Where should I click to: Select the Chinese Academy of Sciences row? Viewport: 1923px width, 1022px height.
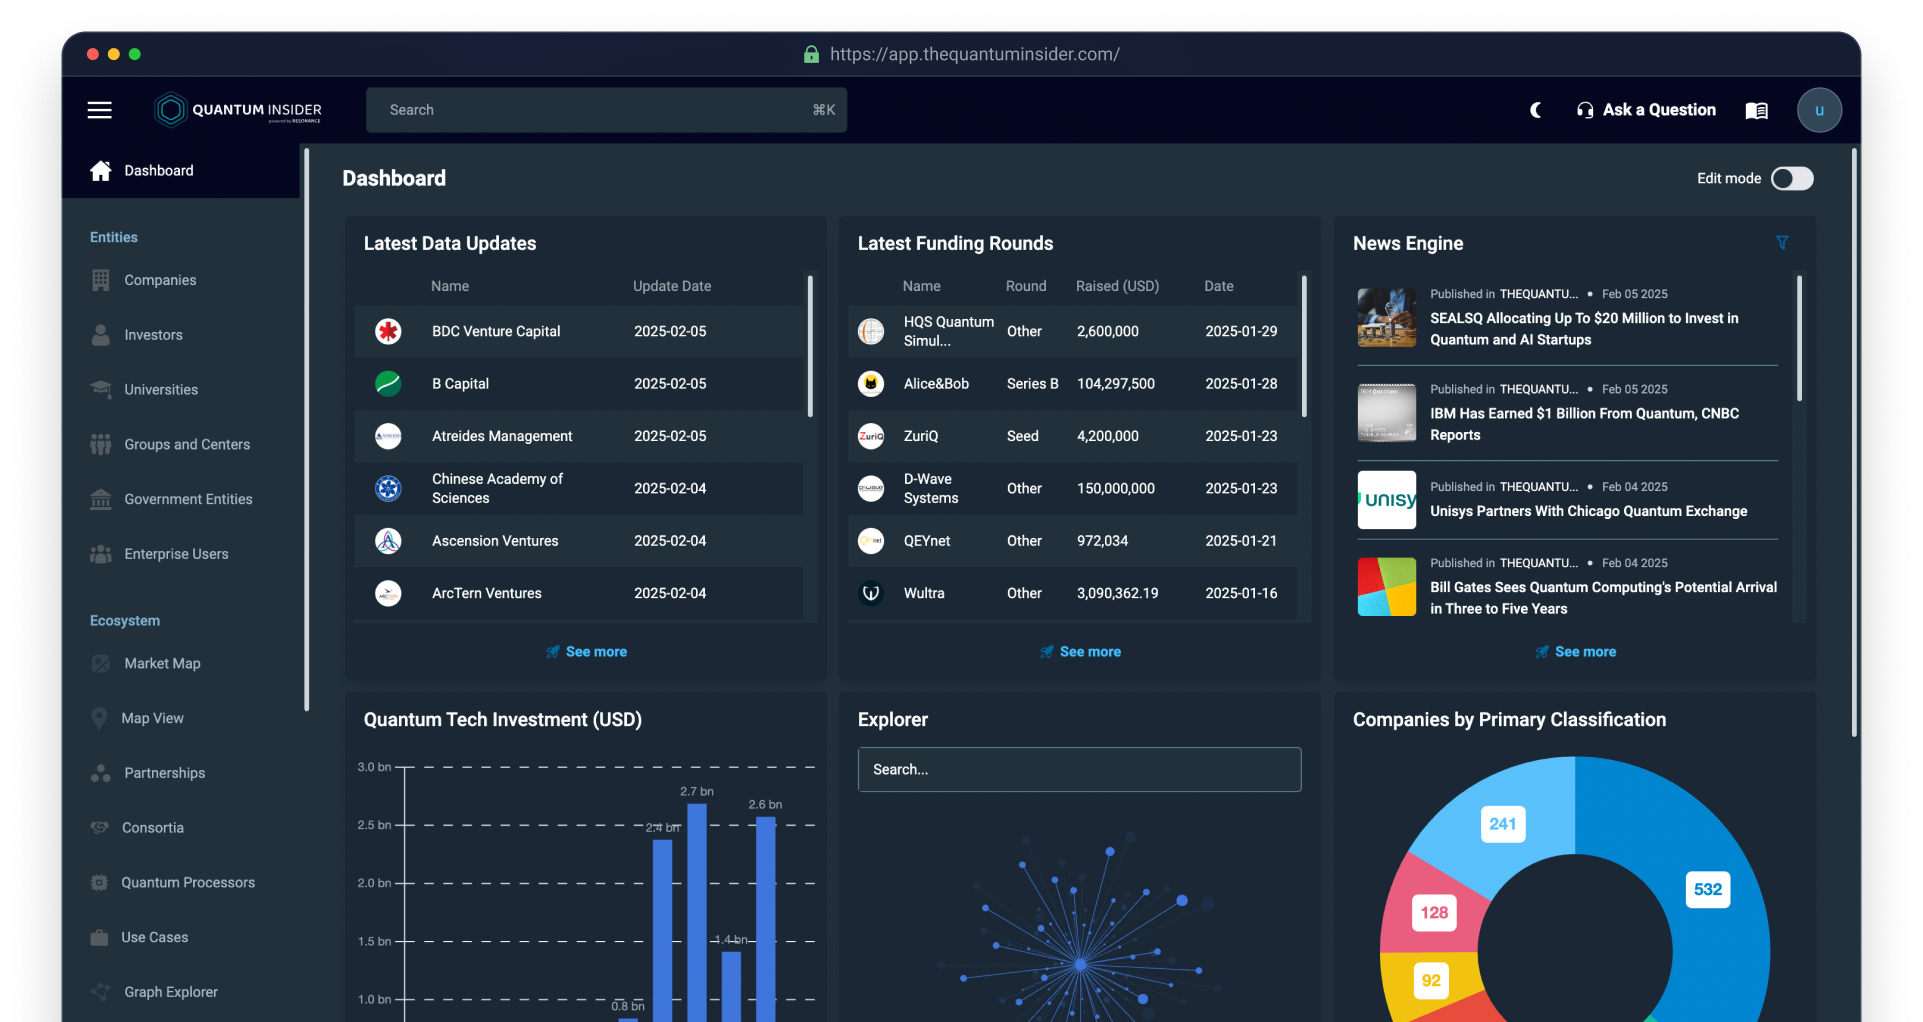click(x=578, y=488)
